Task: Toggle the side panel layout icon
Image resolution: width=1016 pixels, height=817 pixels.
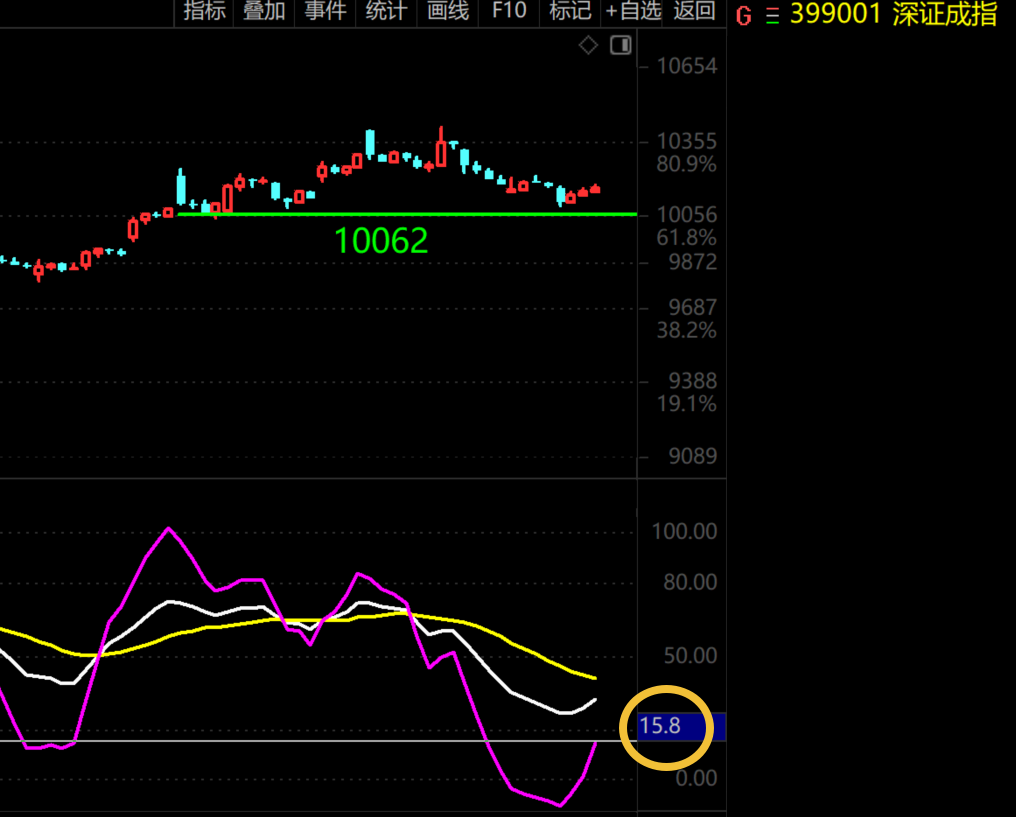Action: [x=621, y=45]
